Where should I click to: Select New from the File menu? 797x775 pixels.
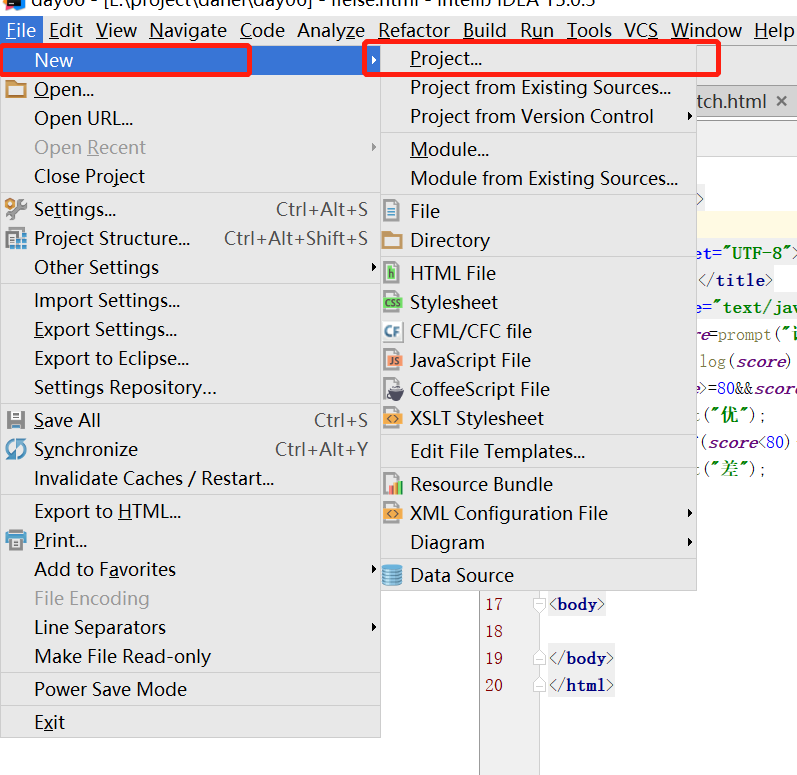(191, 60)
